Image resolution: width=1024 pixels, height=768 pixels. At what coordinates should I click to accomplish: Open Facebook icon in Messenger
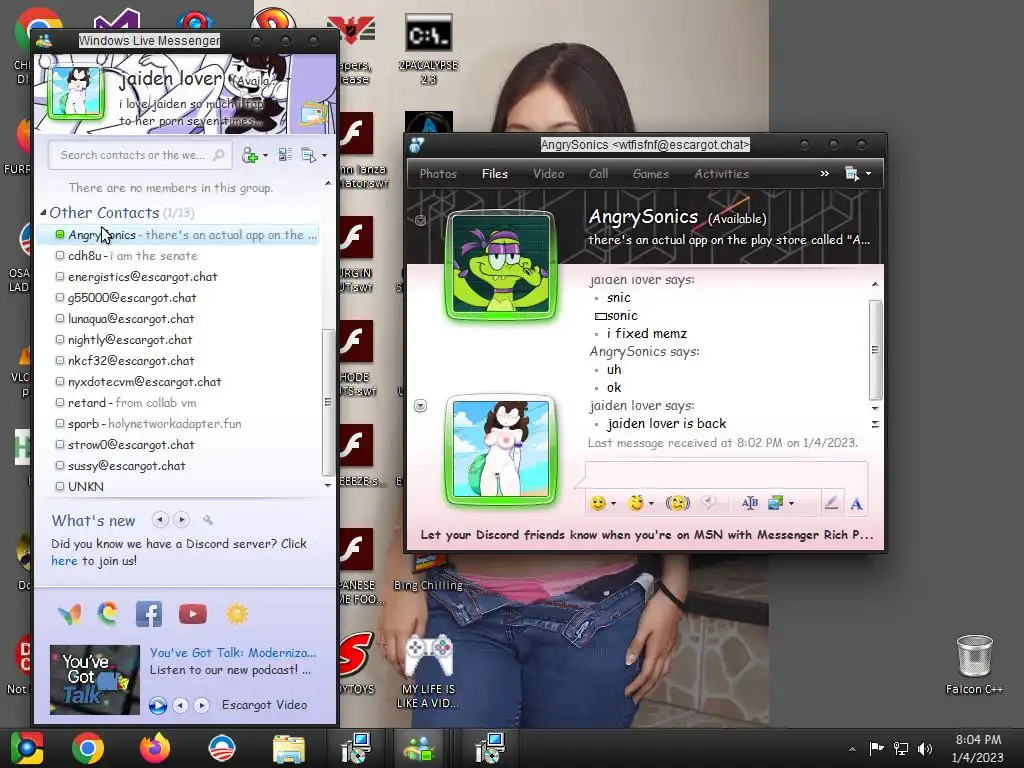pos(149,614)
